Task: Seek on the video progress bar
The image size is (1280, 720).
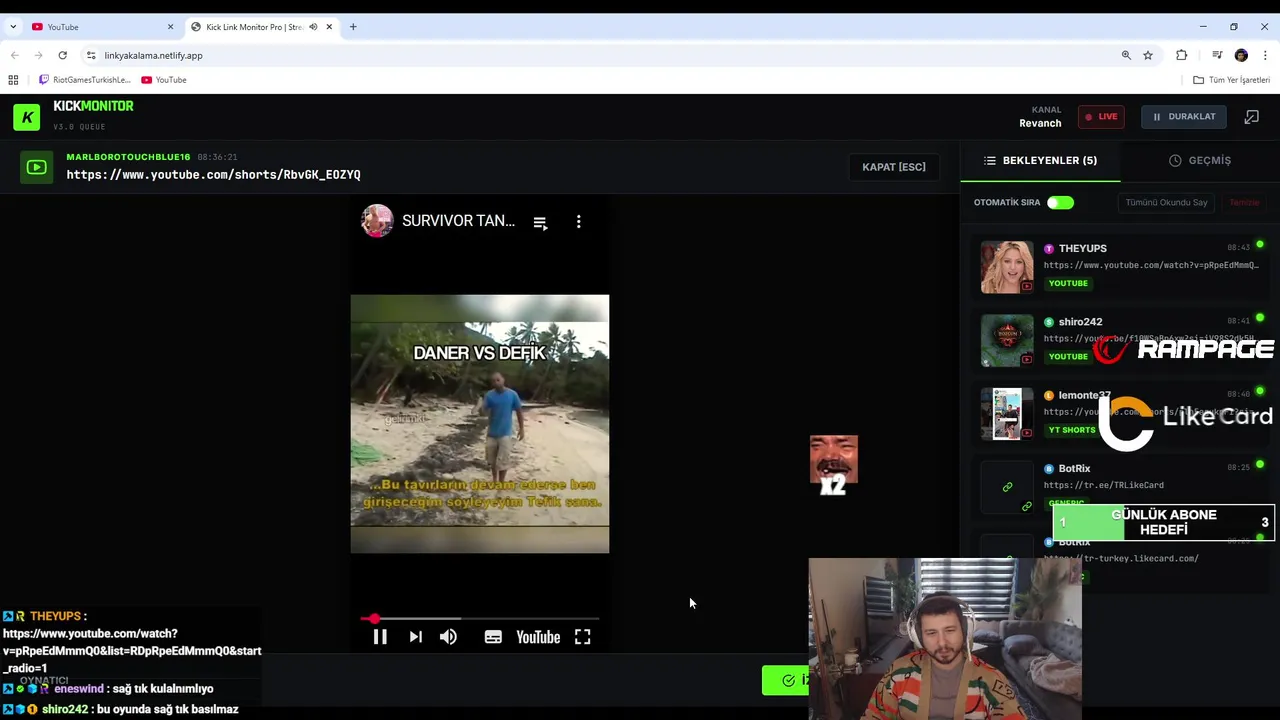Action: [480, 619]
